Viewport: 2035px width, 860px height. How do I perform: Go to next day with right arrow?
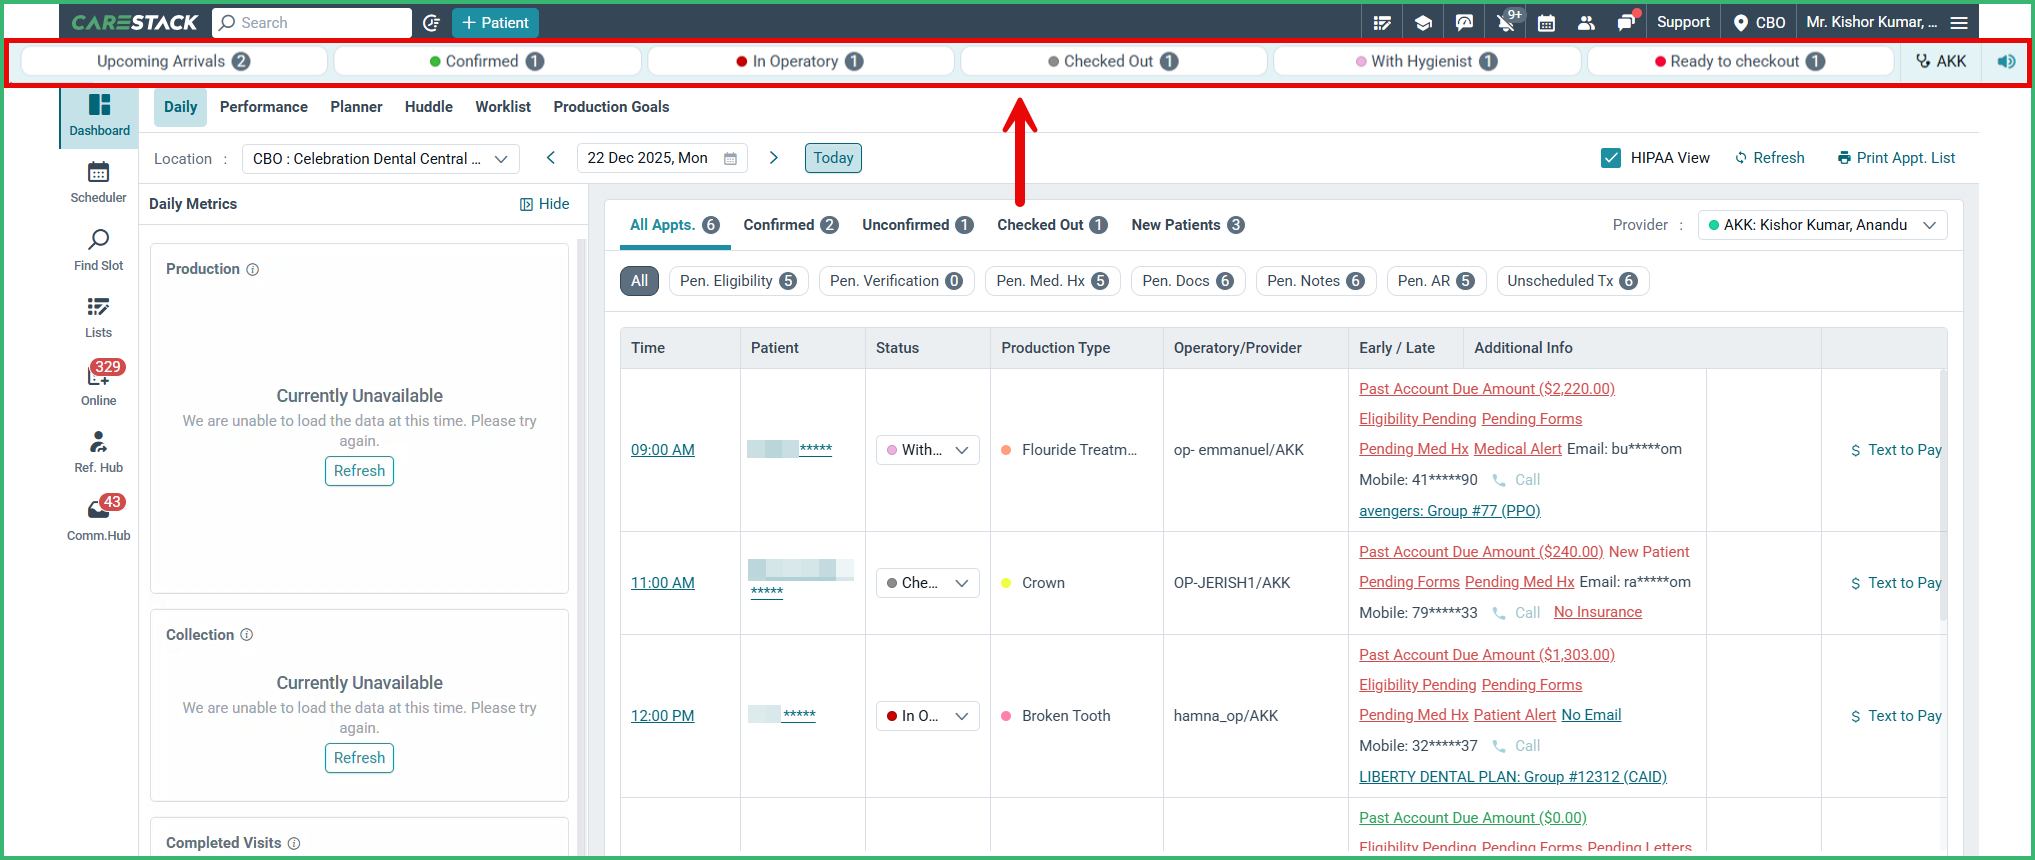pos(773,158)
